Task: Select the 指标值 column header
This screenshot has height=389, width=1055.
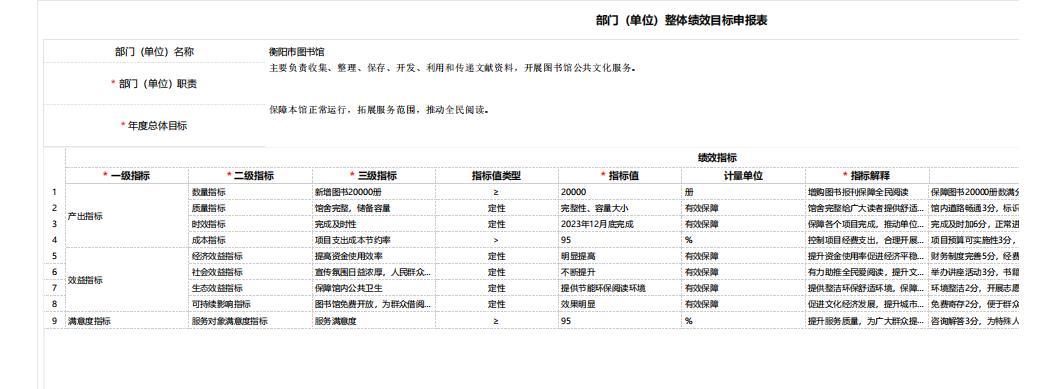Action: coord(620,176)
